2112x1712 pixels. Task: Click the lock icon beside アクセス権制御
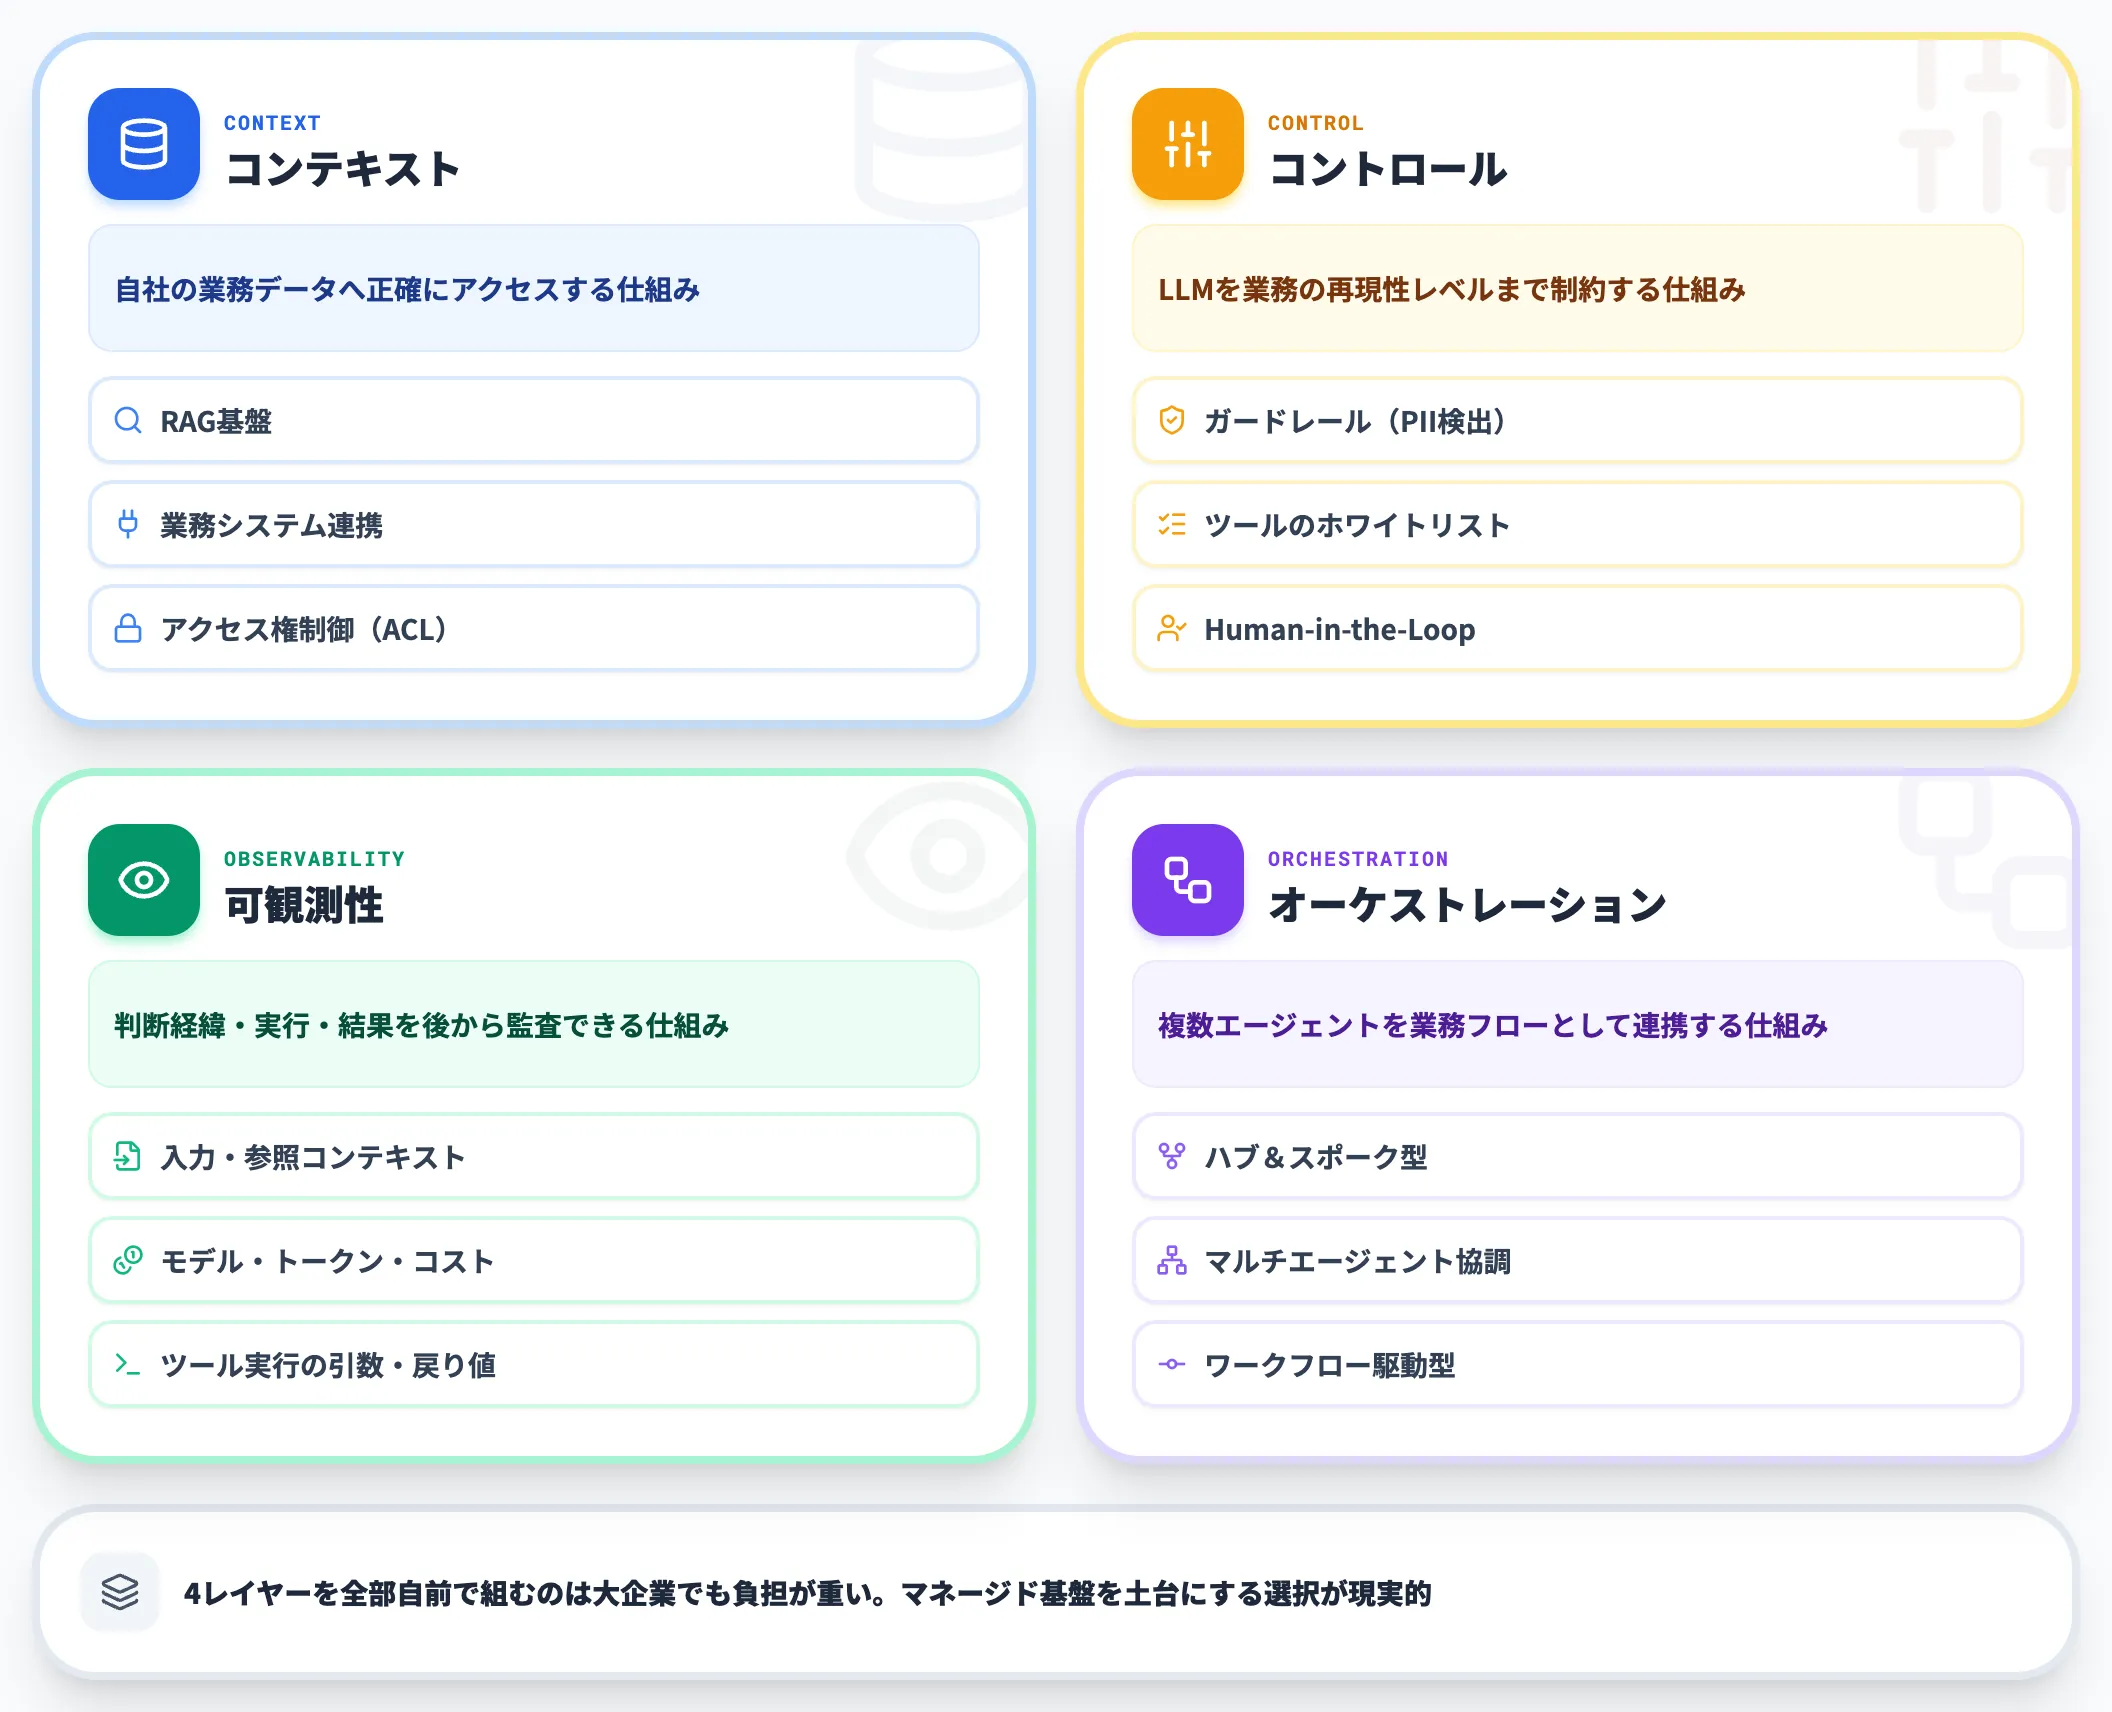click(x=128, y=629)
